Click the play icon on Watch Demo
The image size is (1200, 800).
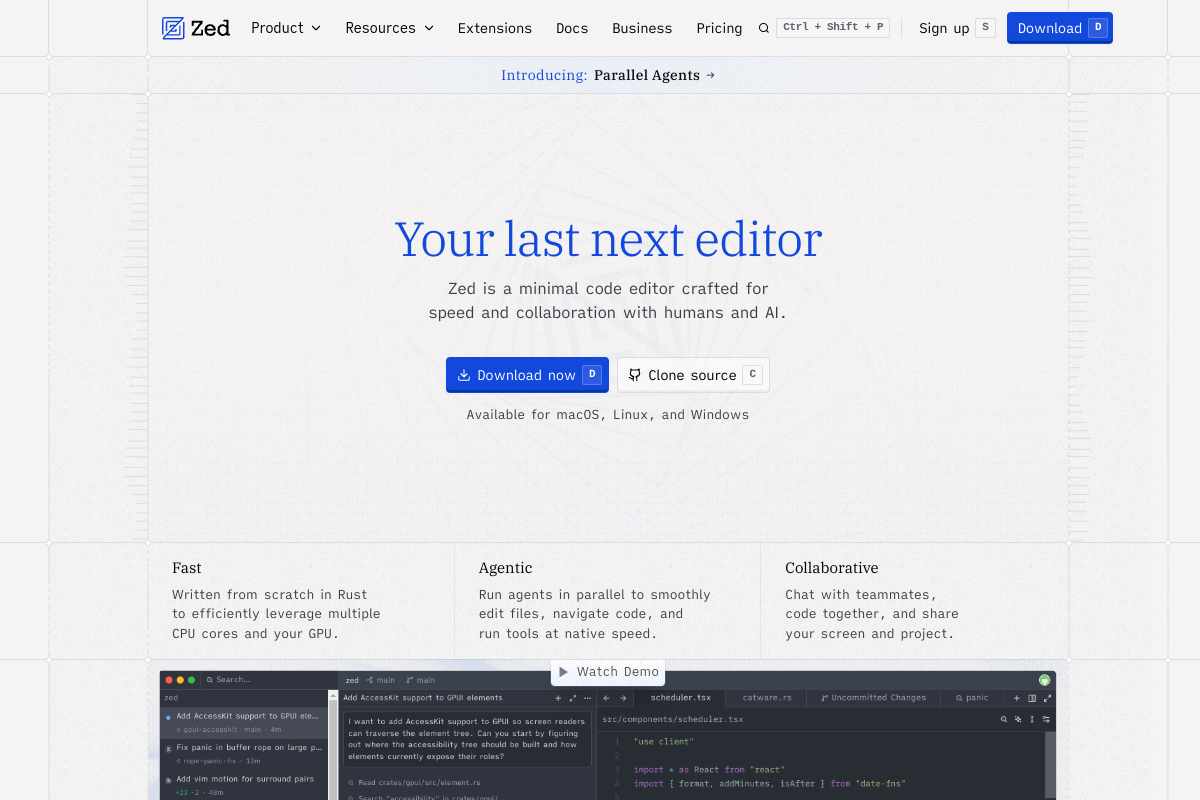pyautogui.click(x=564, y=672)
